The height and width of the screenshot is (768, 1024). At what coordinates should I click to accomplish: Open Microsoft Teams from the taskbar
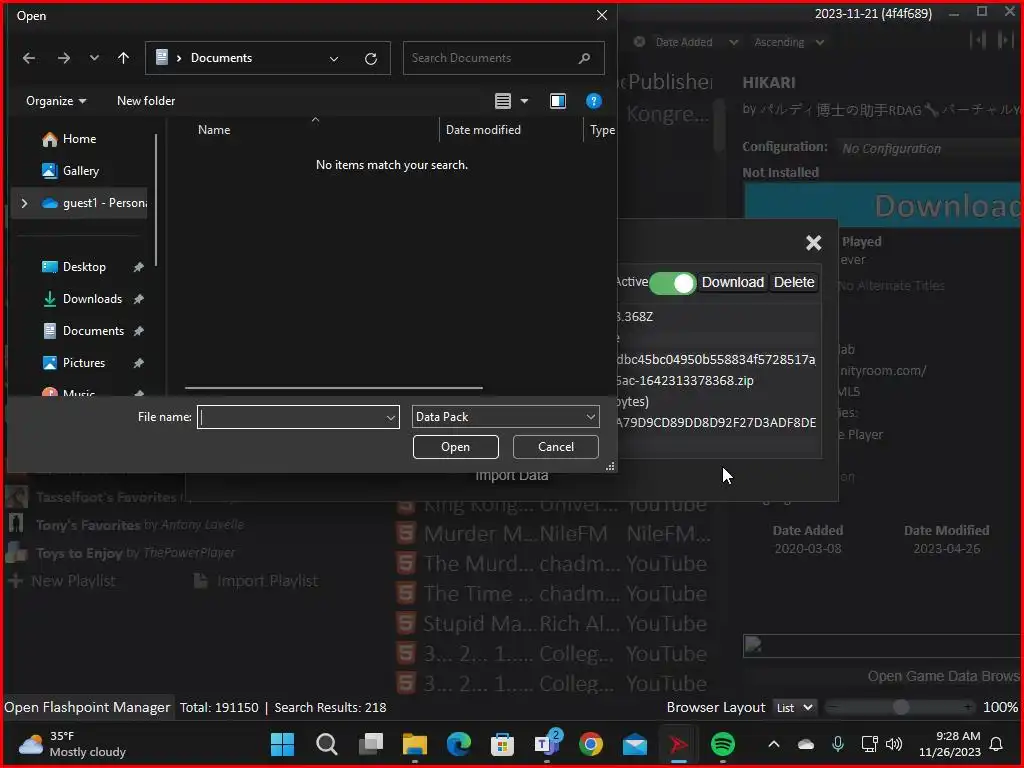(547, 744)
